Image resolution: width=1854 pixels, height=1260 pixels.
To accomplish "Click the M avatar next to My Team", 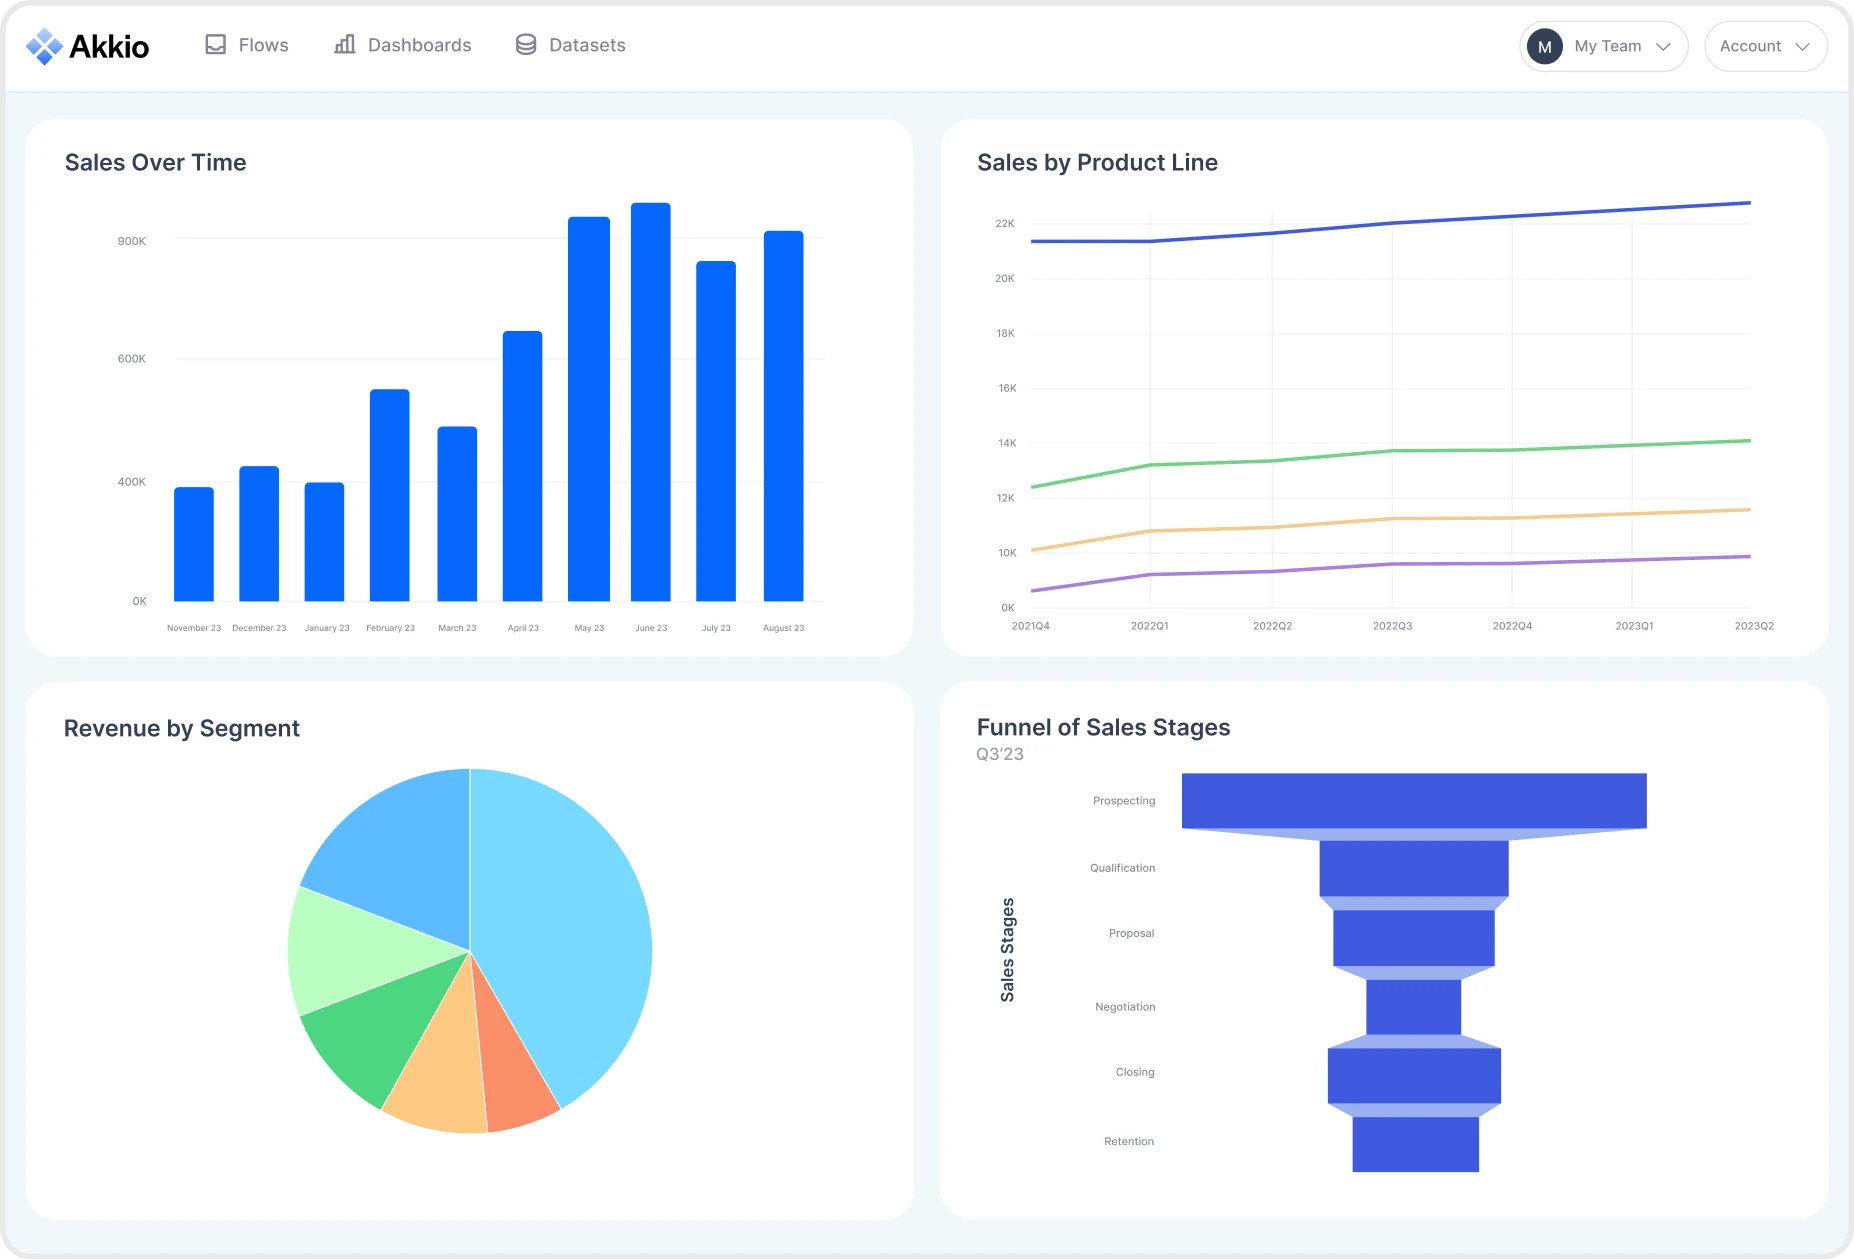I will click(x=1545, y=46).
